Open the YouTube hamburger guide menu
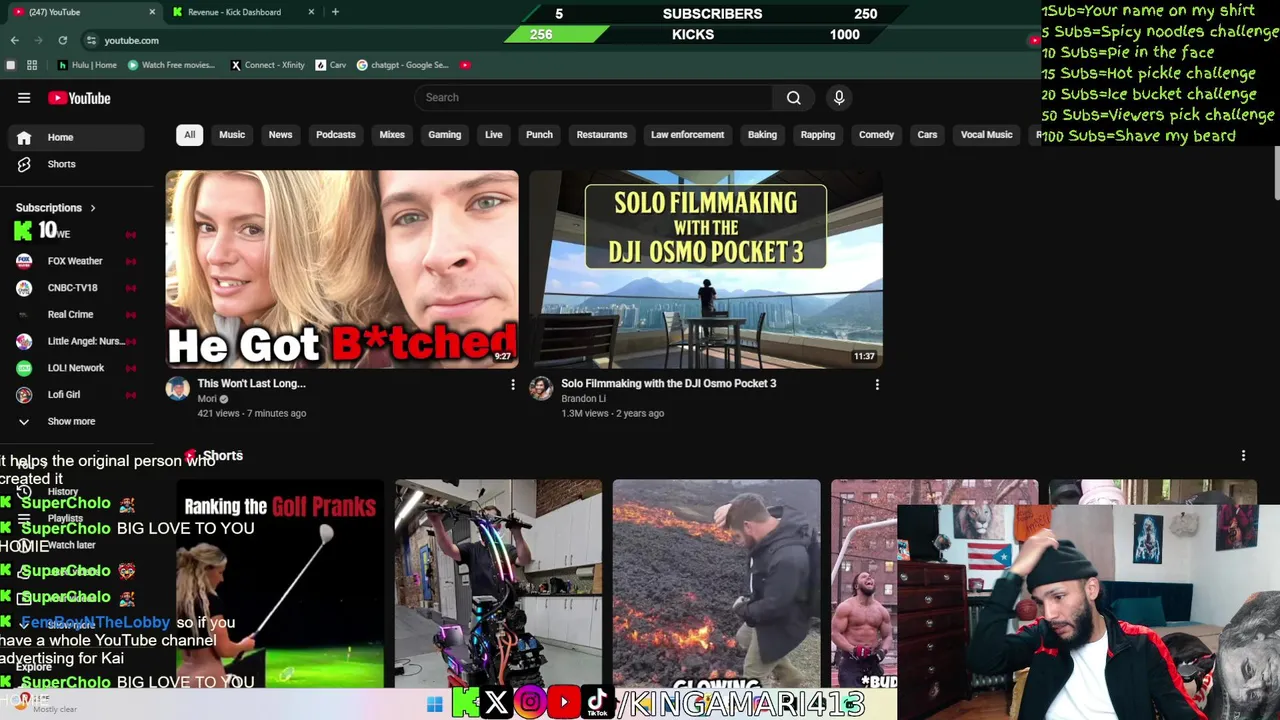Screen dimensions: 1280x720 (x=24, y=98)
